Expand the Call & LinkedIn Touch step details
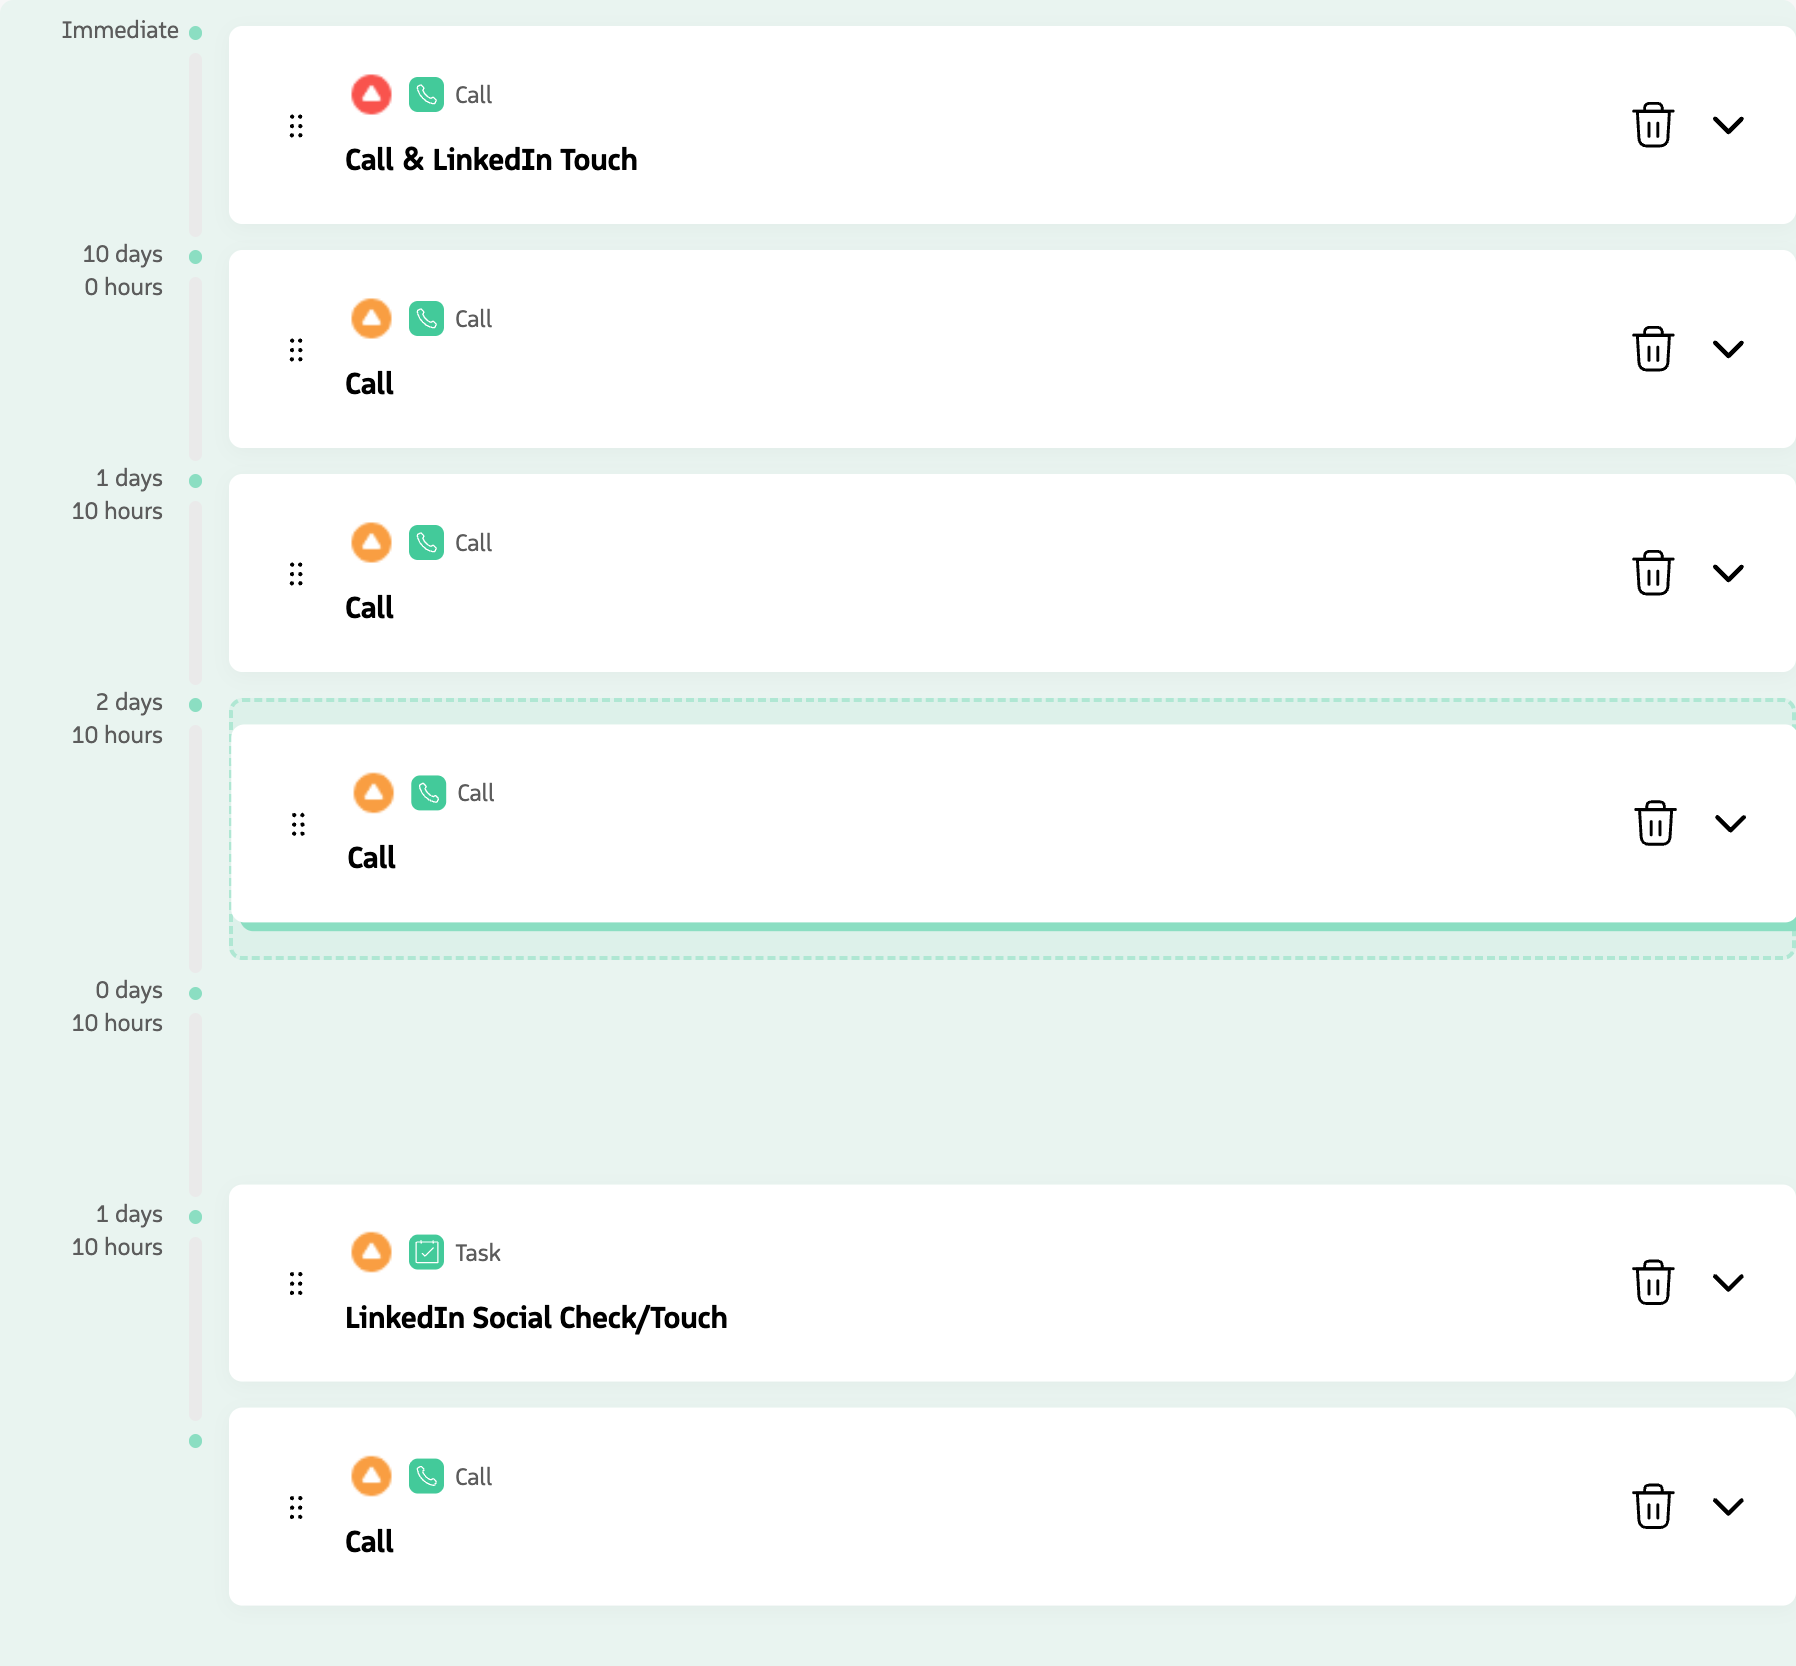The height and width of the screenshot is (1666, 1796). [x=1730, y=125]
